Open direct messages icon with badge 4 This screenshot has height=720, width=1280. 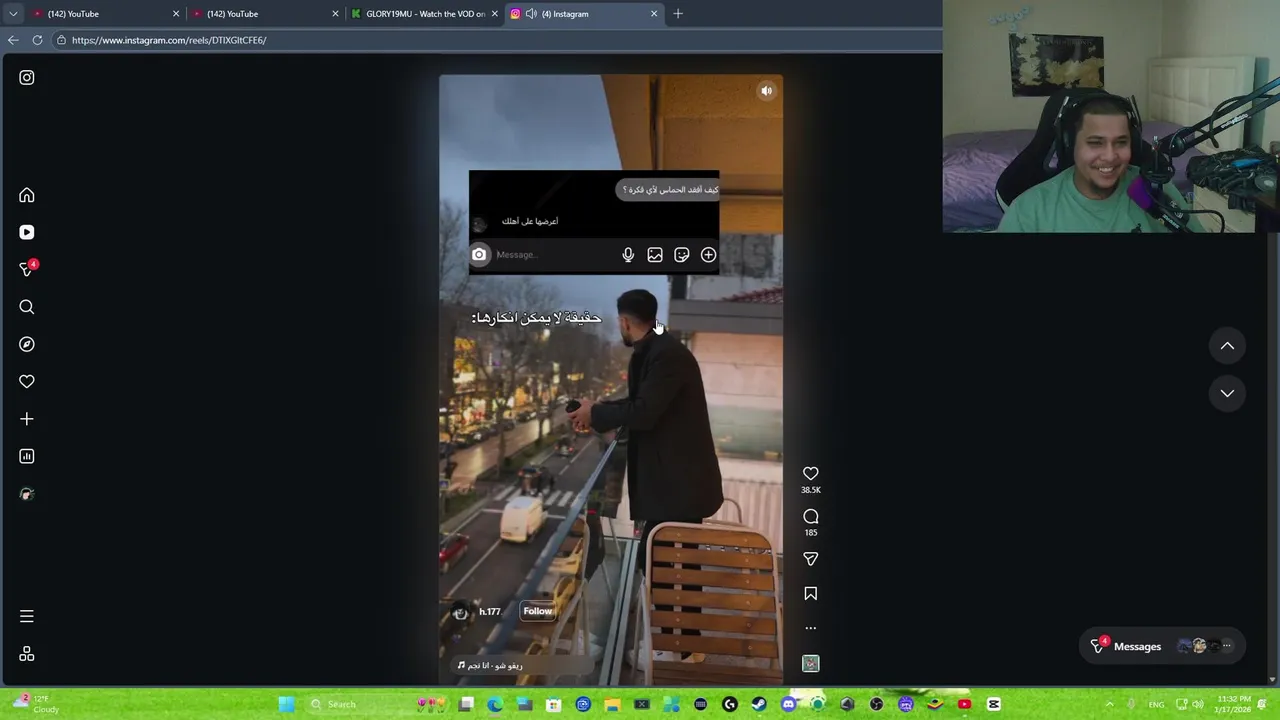[27, 269]
